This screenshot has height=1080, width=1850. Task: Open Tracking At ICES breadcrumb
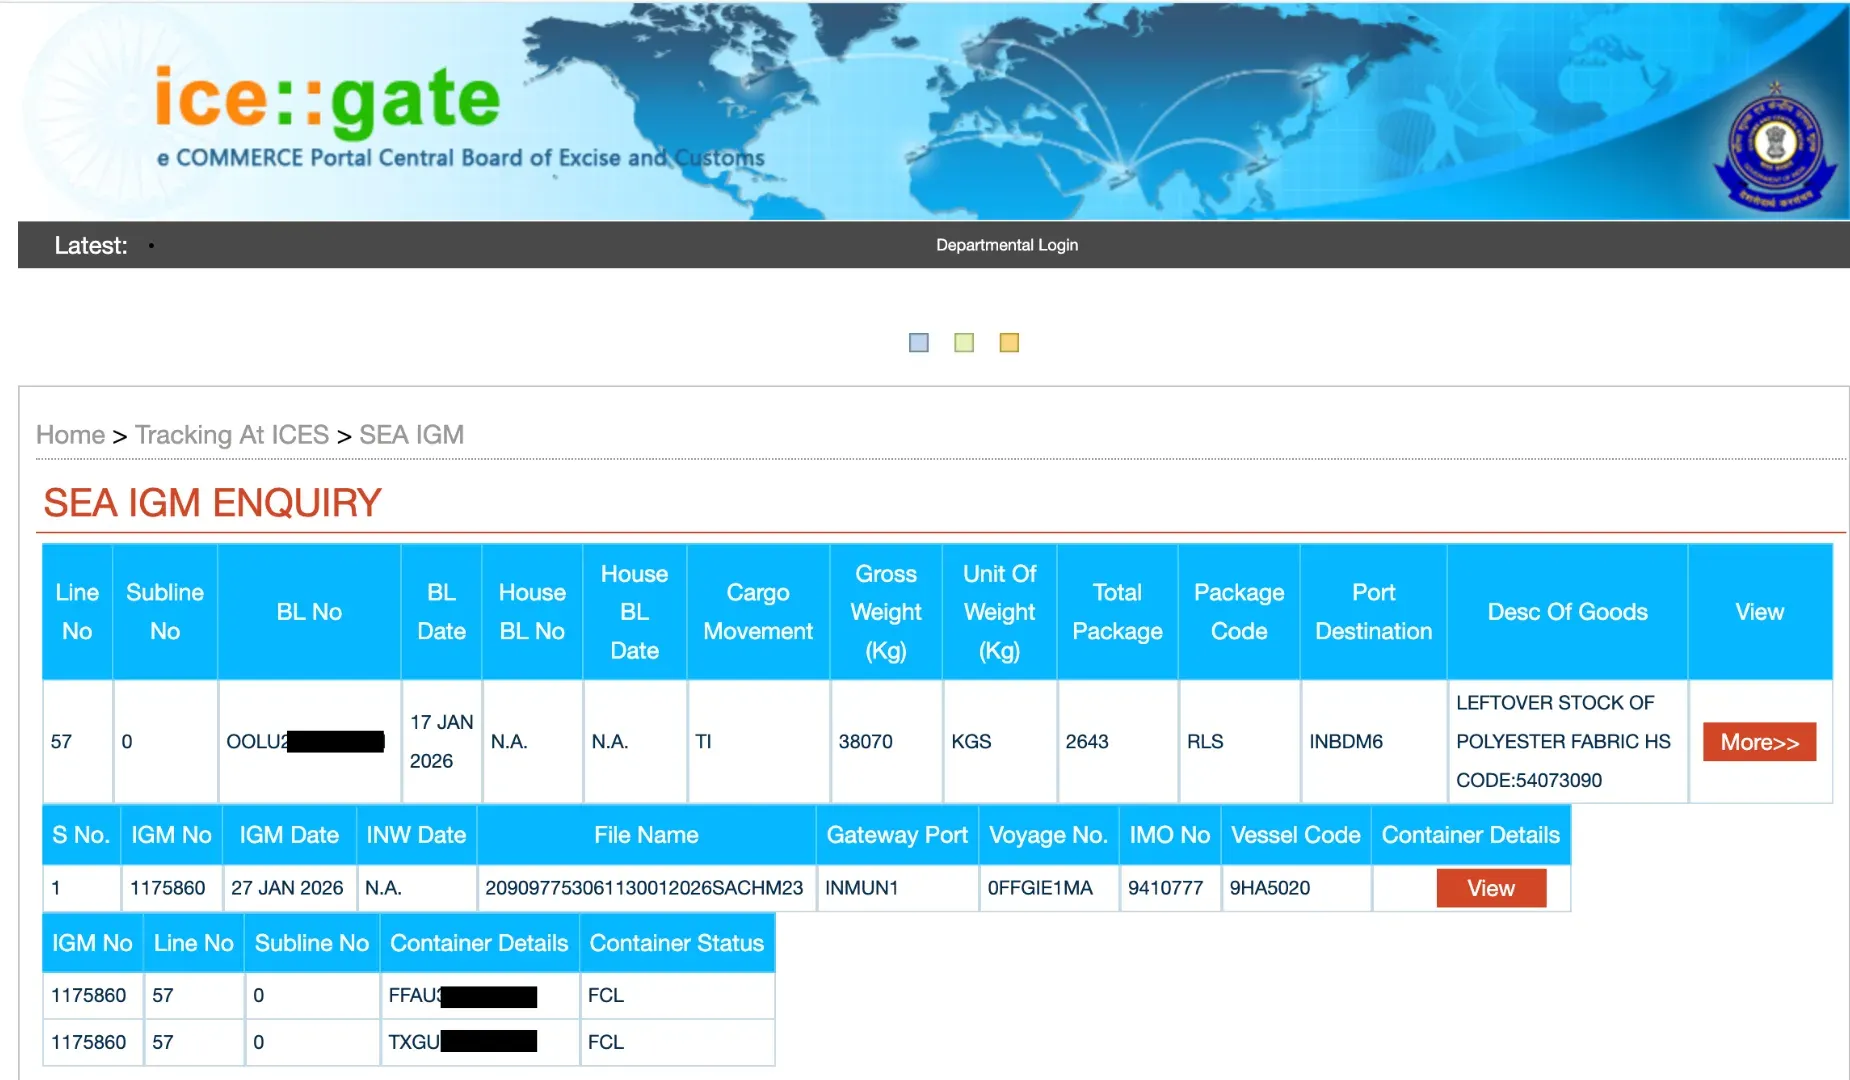[x=231, y=435]
